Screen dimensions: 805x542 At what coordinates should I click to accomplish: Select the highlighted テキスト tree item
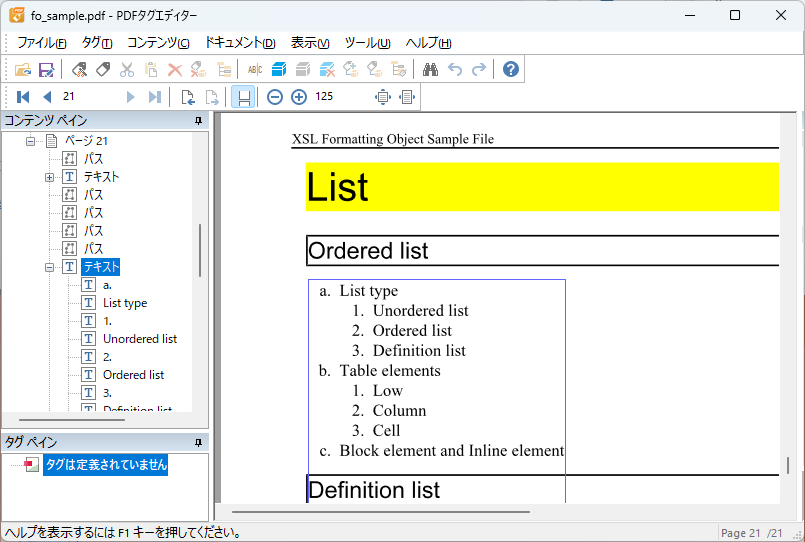(x=101, y=266)
